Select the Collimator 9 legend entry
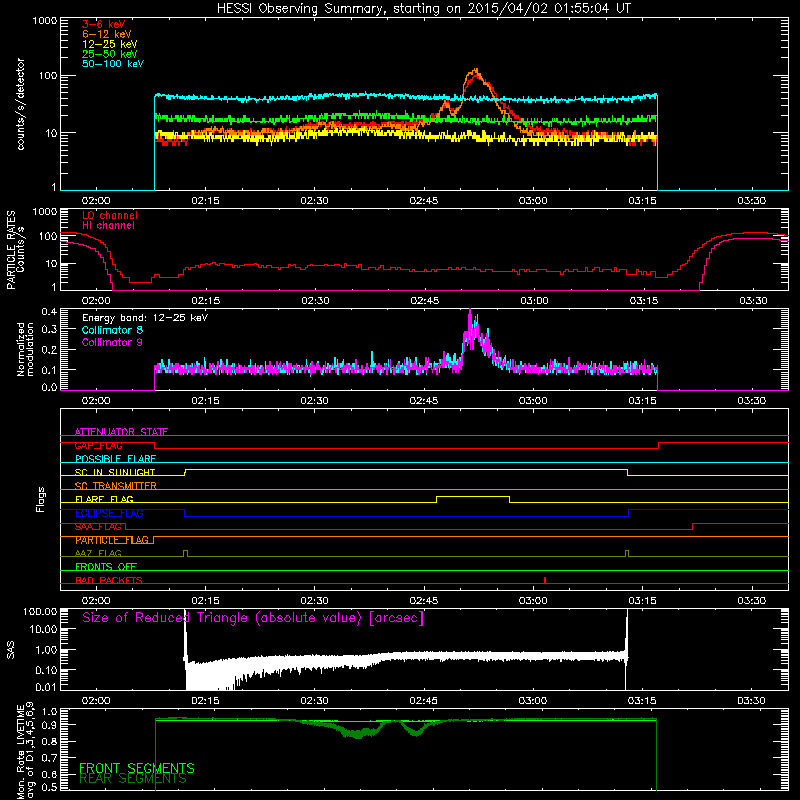Viewport: 800px width, 800px height. click(112, 342)
